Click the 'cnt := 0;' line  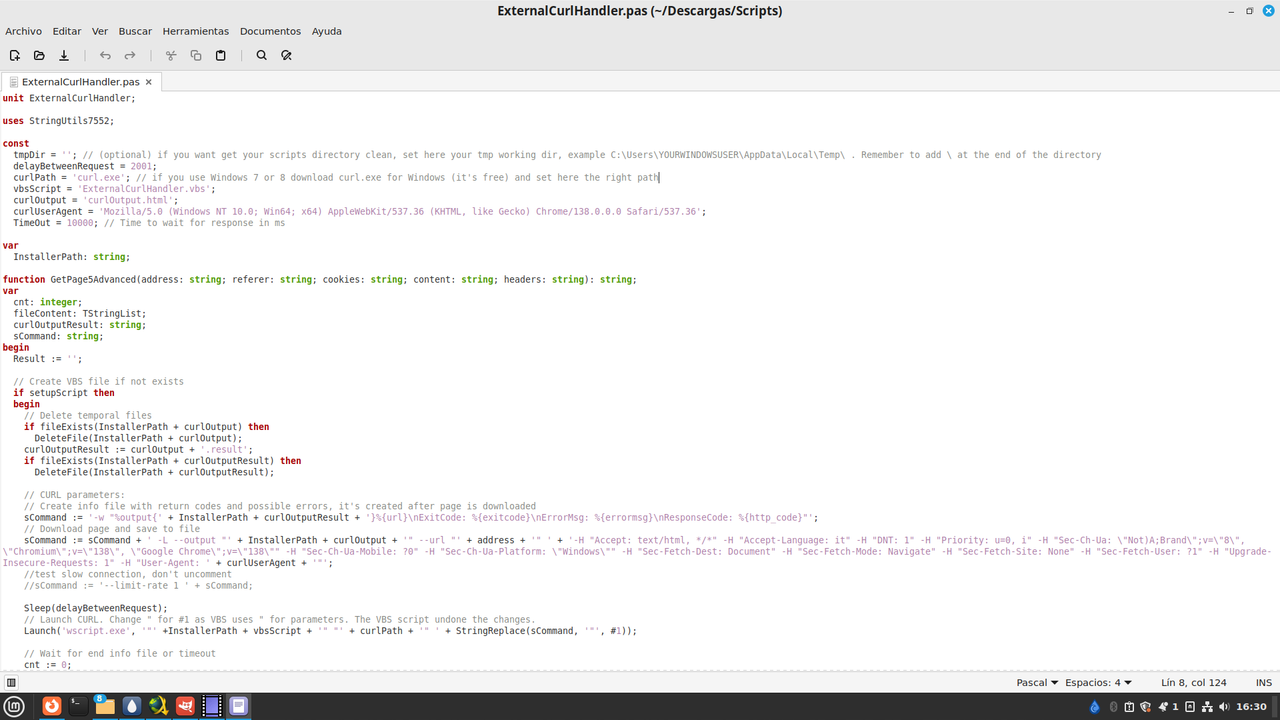pos(48,665)
